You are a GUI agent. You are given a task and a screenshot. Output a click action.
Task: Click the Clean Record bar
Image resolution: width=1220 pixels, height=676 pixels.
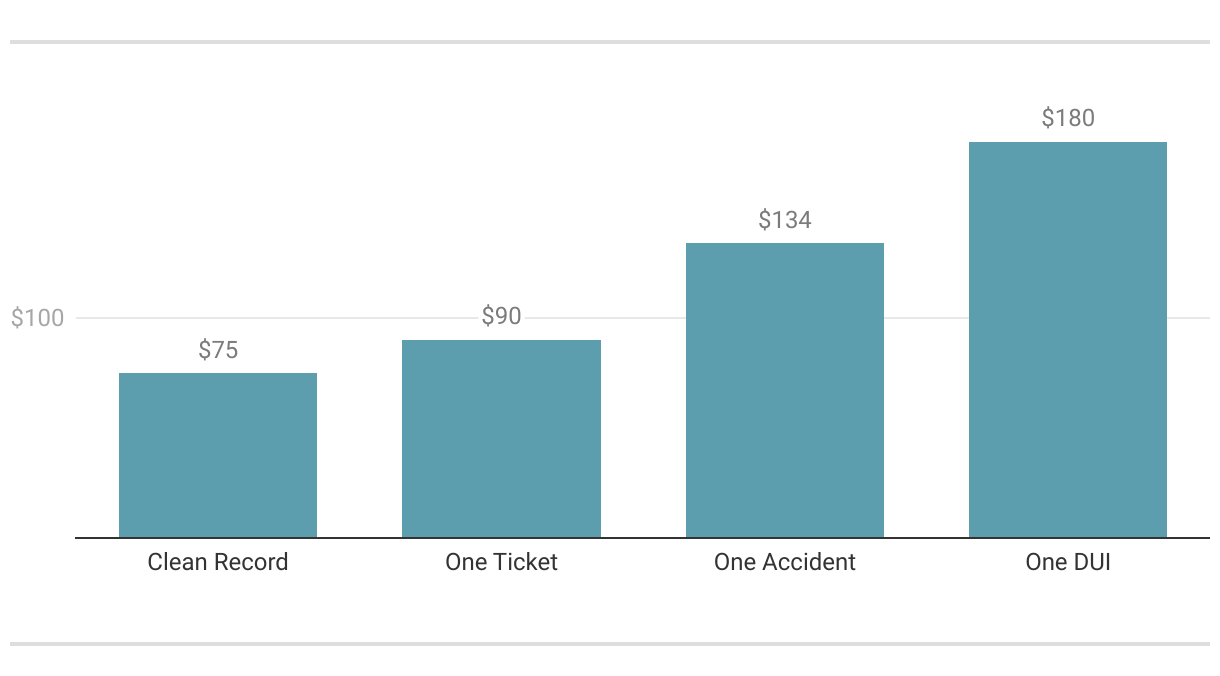click(x=218, y=455)
